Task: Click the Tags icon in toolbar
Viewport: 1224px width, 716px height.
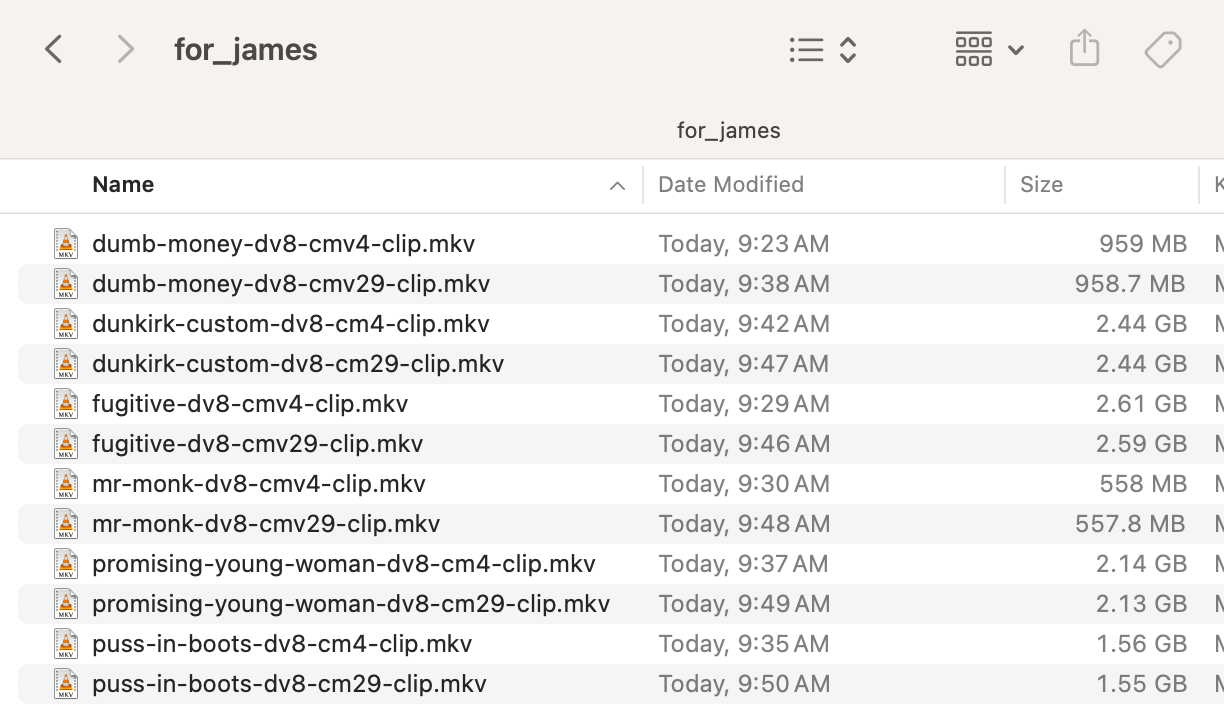Action: [x=1163, y=49]
